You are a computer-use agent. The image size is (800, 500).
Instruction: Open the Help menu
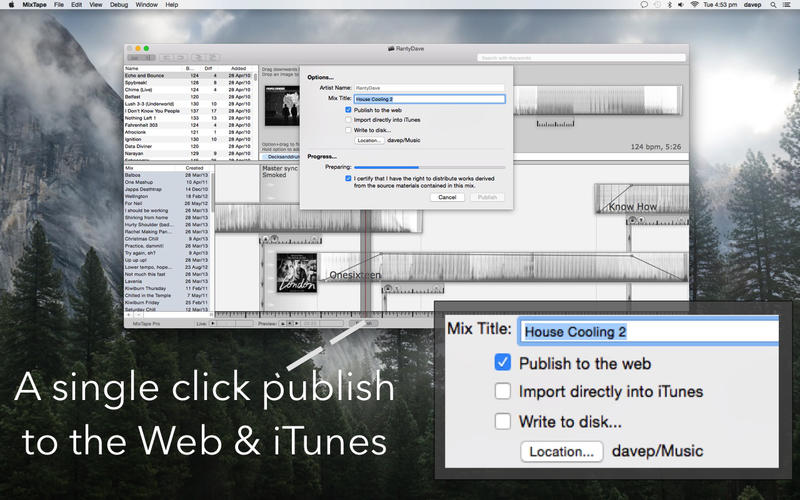171,5
